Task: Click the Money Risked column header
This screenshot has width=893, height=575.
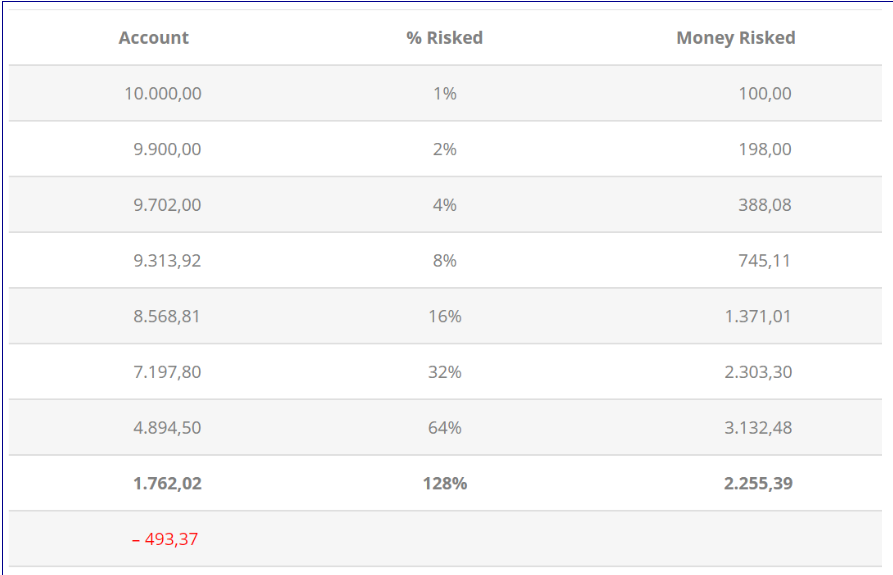Action: point(735,38)
